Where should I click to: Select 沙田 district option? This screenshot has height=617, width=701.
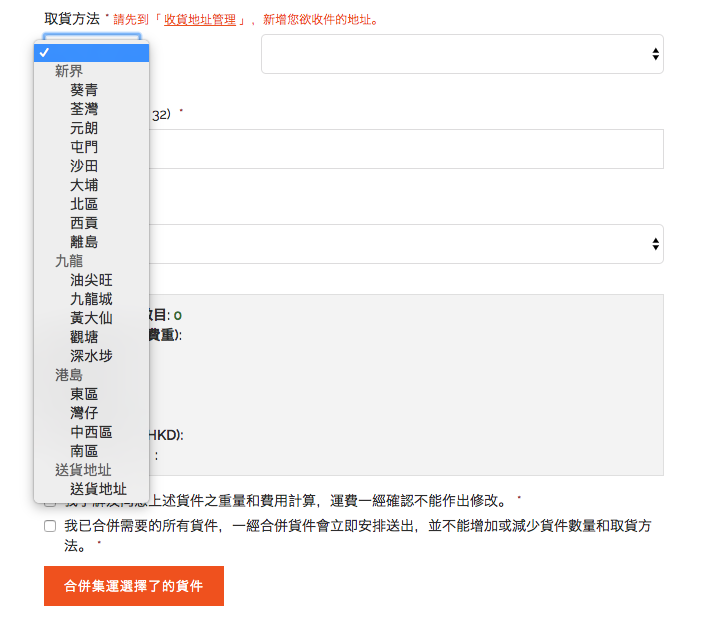click(x=84, y=166)
